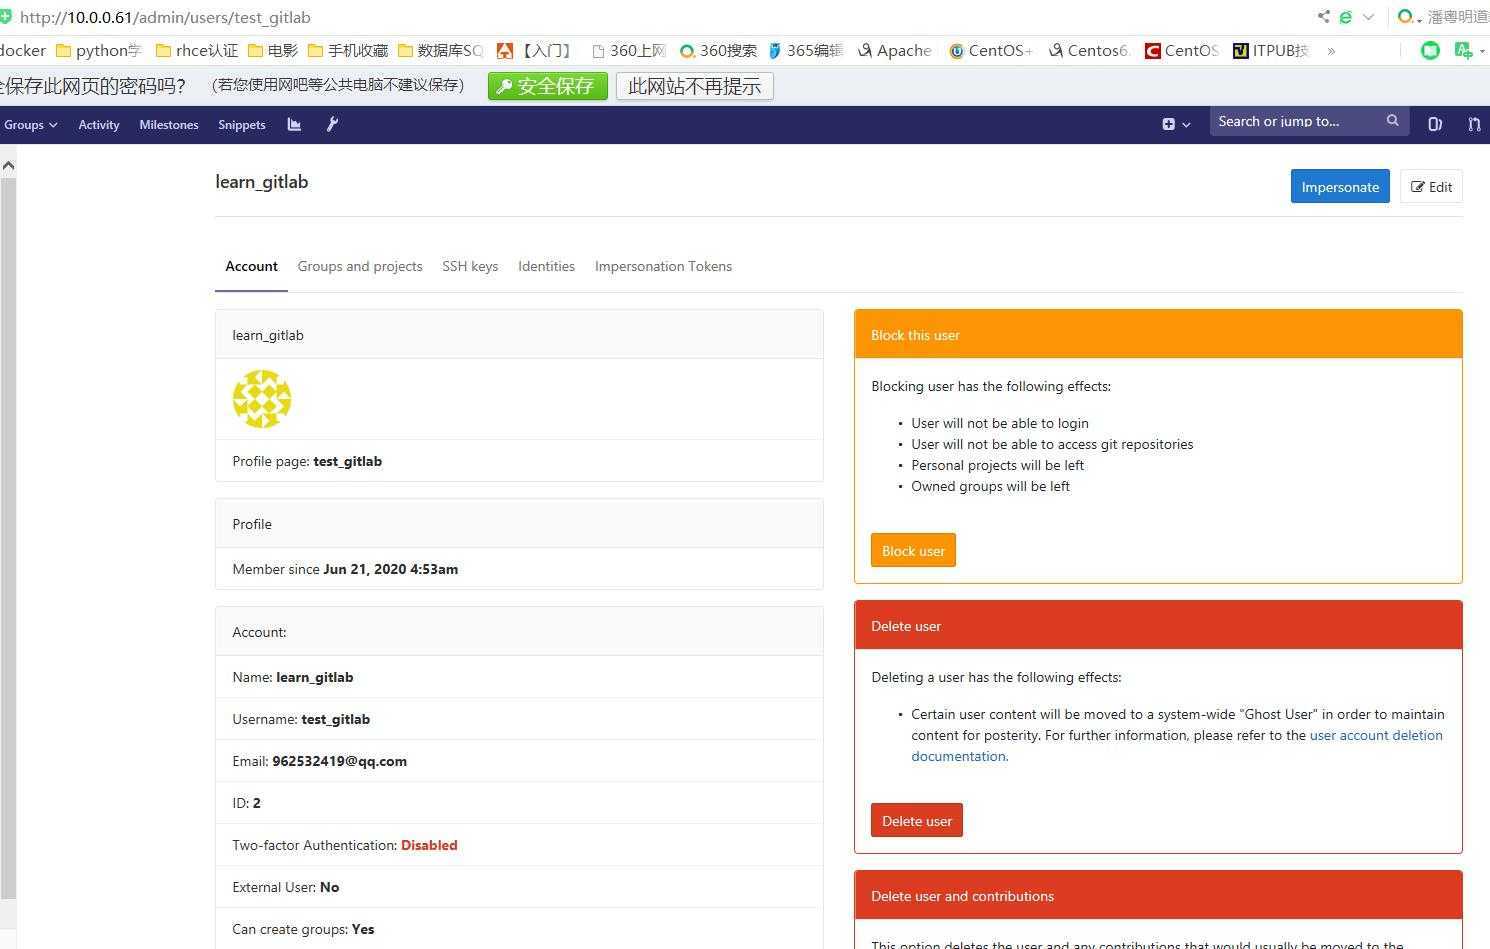Open the red CentOS bookmark
This screenshot has height=949, width=1490.
[1182, 50]
